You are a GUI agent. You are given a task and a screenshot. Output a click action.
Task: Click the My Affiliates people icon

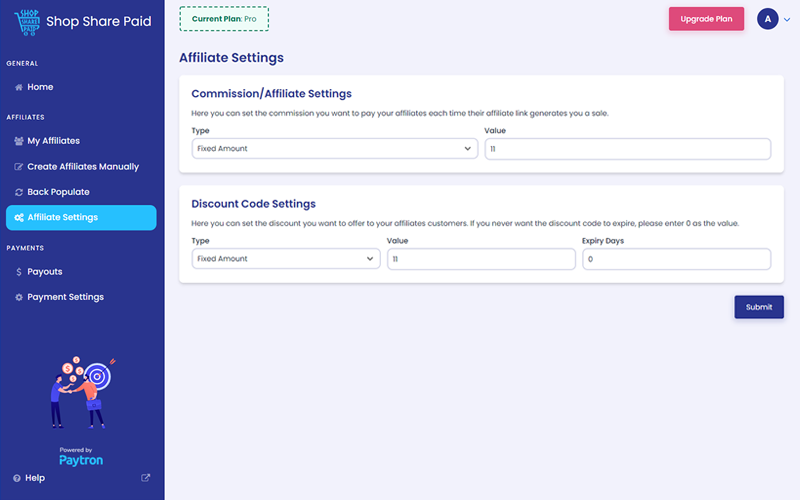(19, 141)
